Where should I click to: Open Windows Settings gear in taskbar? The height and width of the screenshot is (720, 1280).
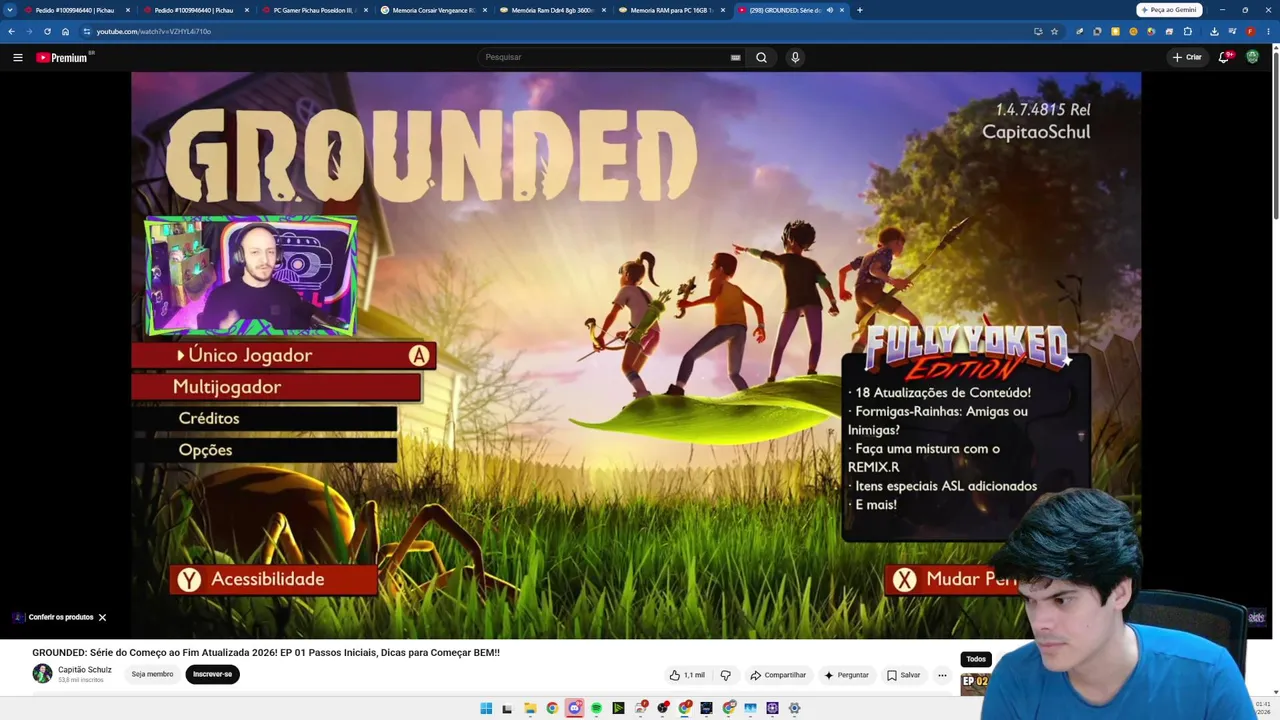coord(794,708)
